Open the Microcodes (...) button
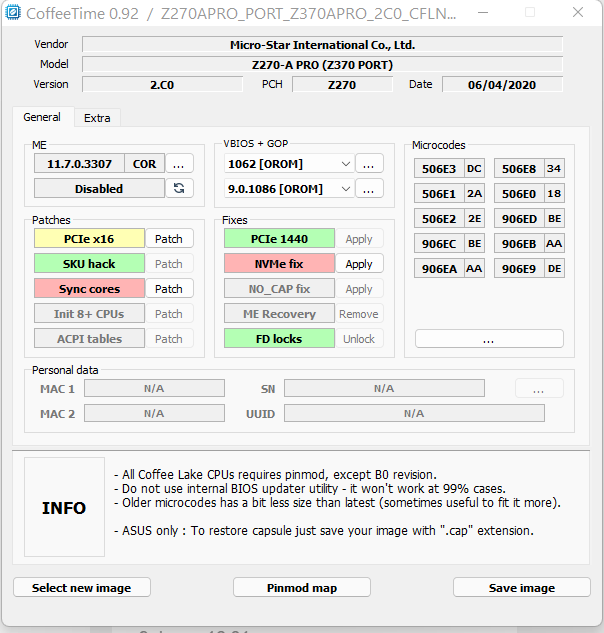The height and width of the screenshot is (633, 604). click(489, 339)
